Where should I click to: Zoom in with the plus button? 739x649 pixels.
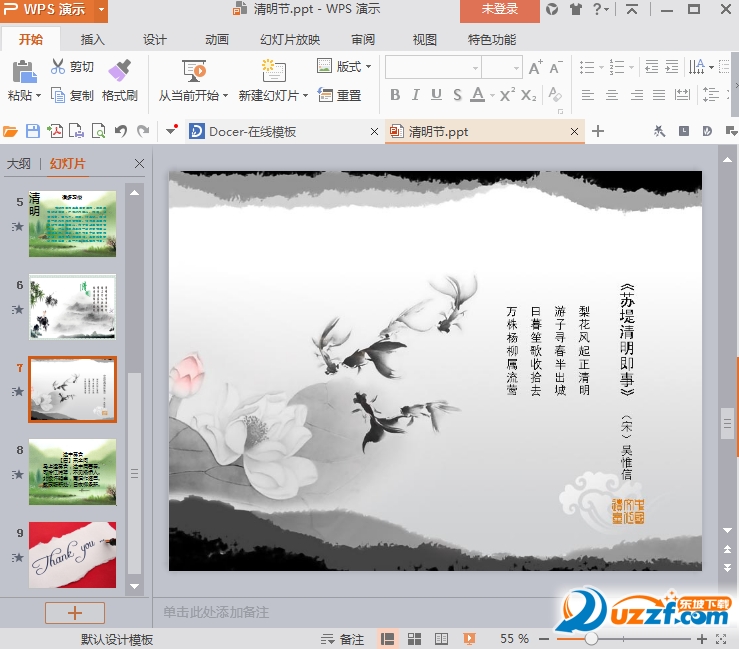tap(702, 639)
